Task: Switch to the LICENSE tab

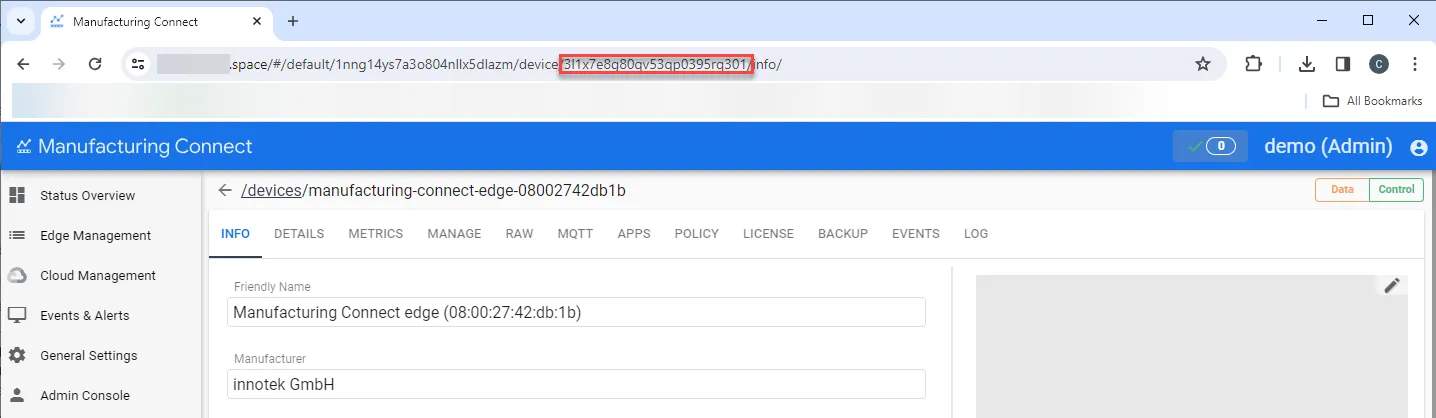Action: click(x=768, y=234)
